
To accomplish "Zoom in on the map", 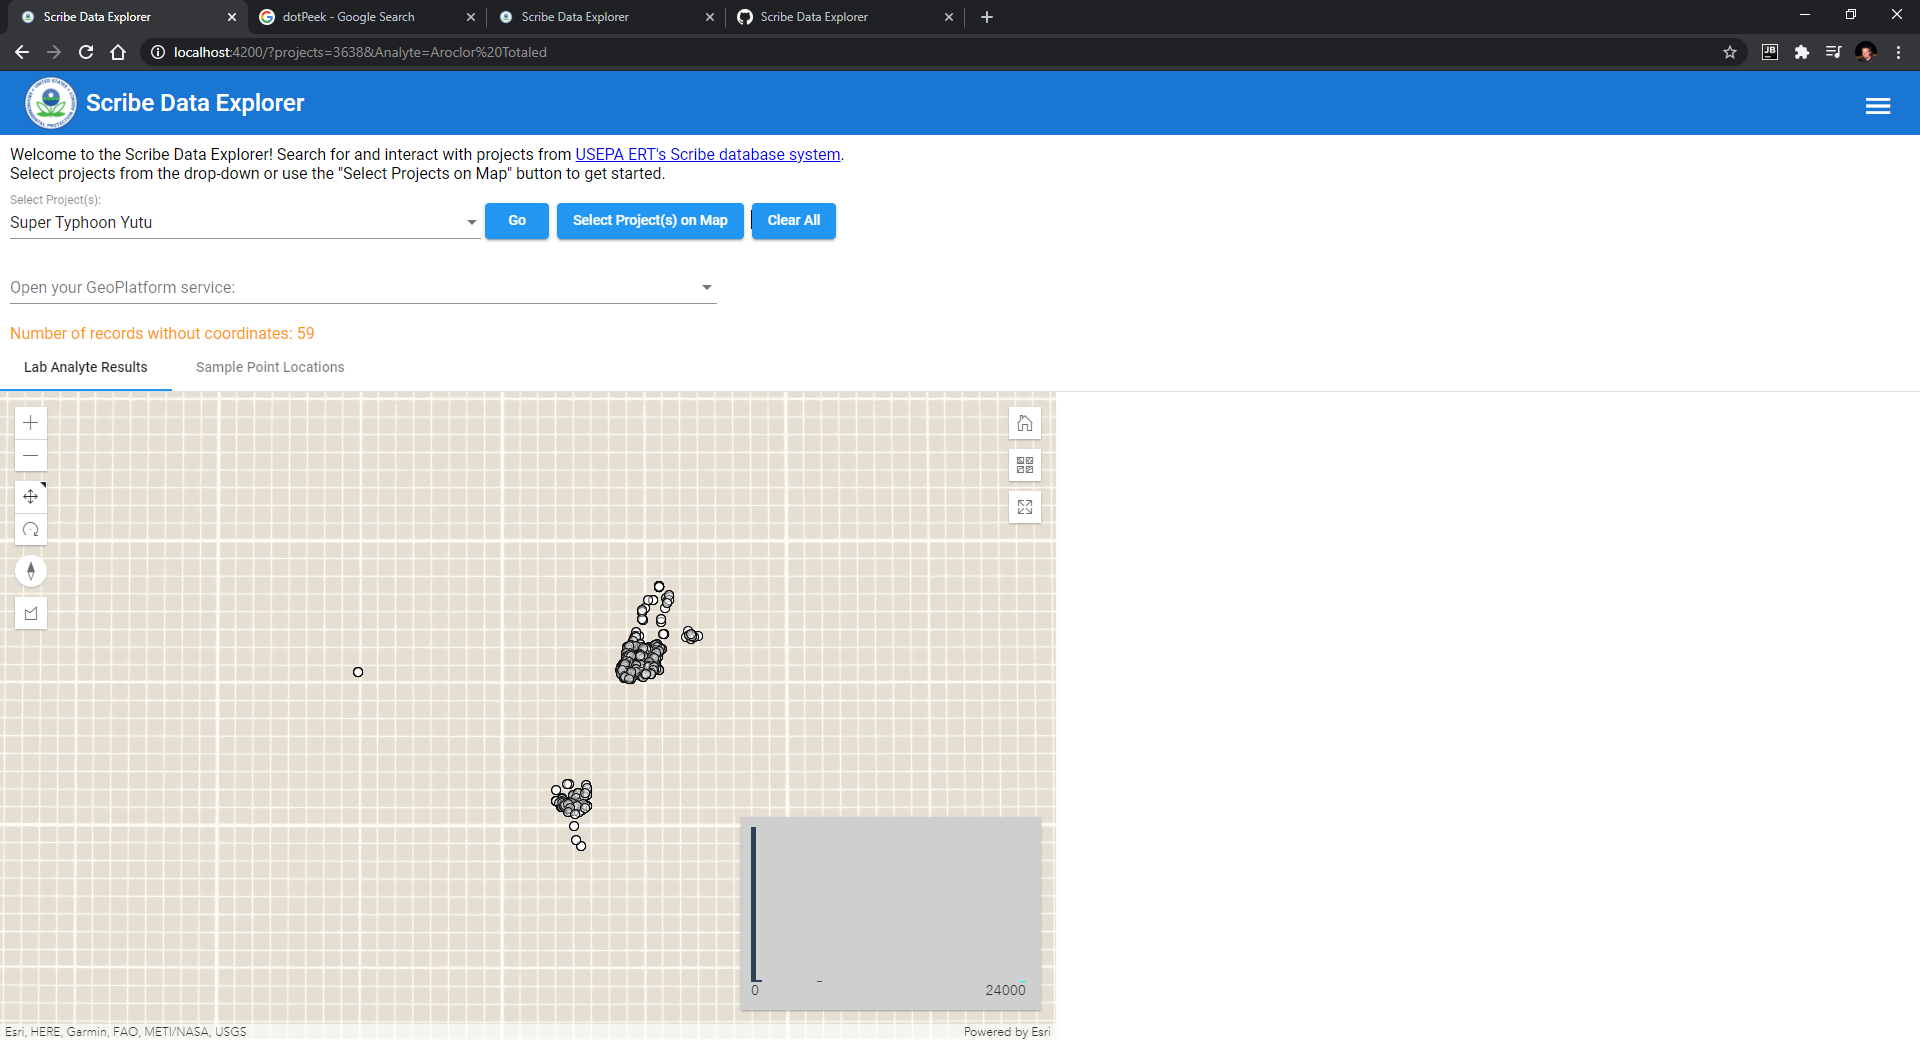I will (x=31, y=422).
